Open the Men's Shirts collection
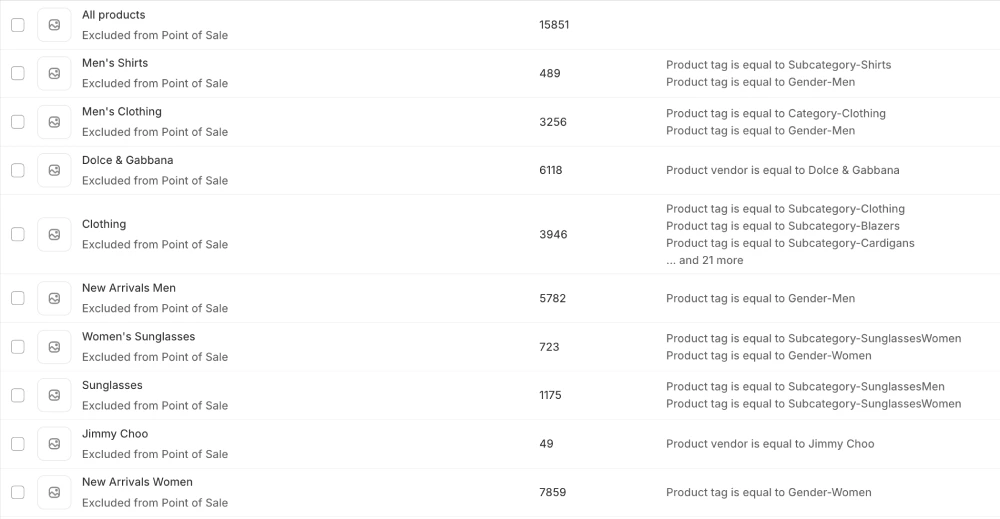The width and height of the screenshot is (1000, 519). coord(115,63)
